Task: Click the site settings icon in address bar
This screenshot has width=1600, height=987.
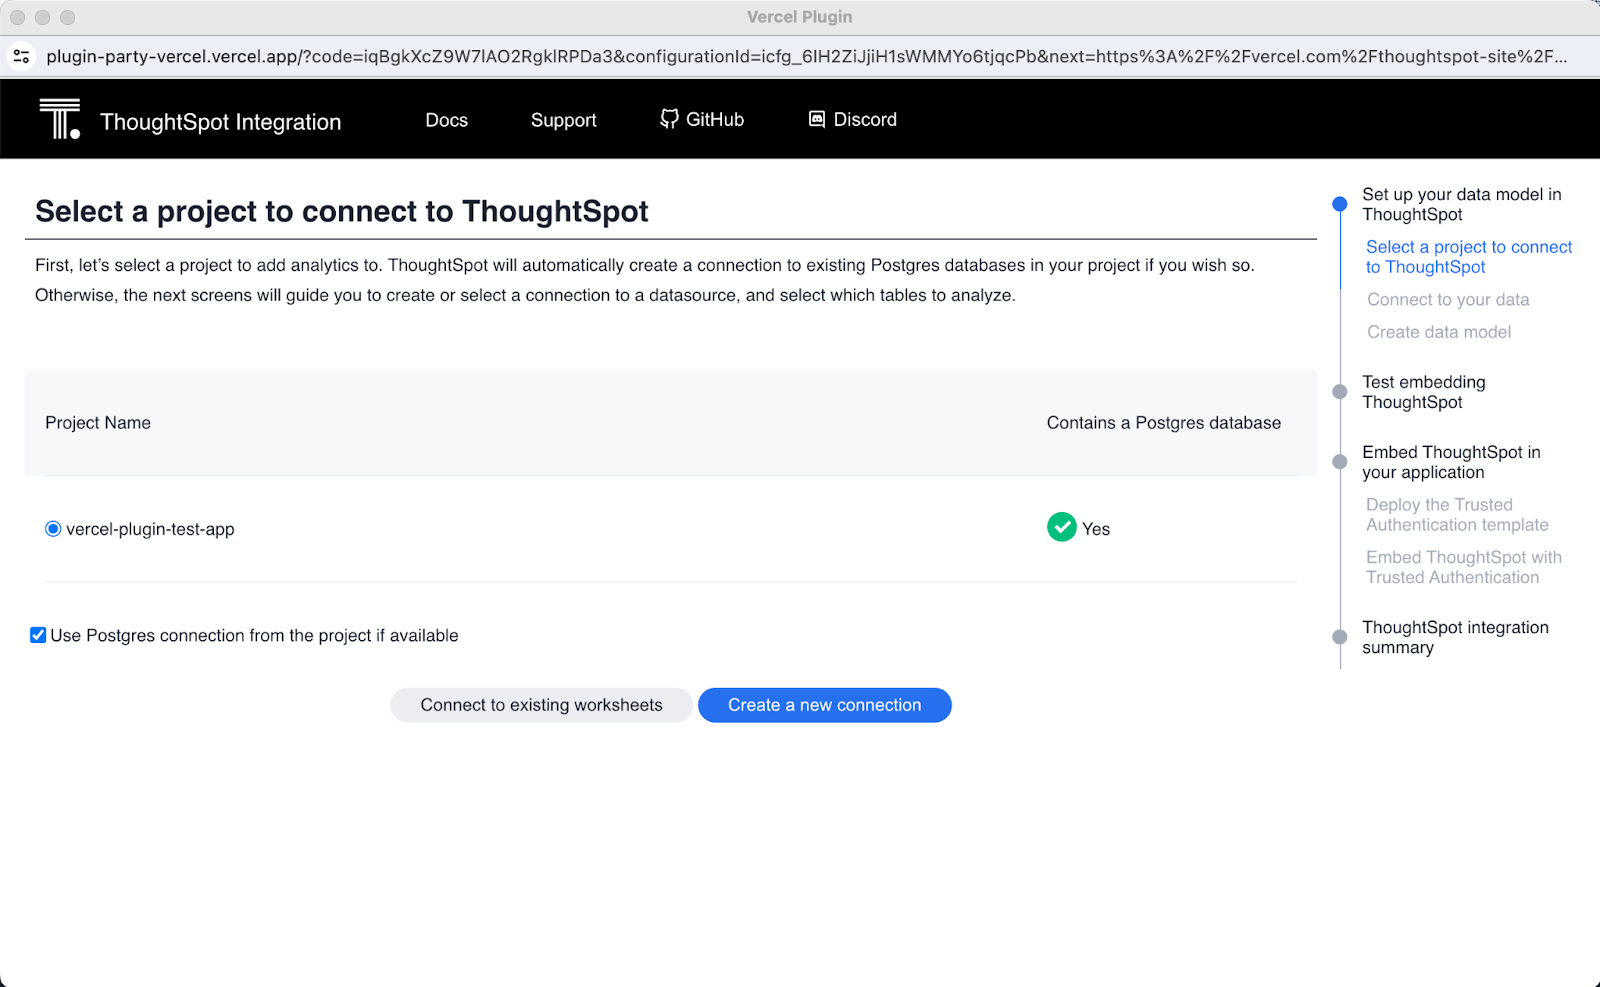Action: tap(21, 56)
